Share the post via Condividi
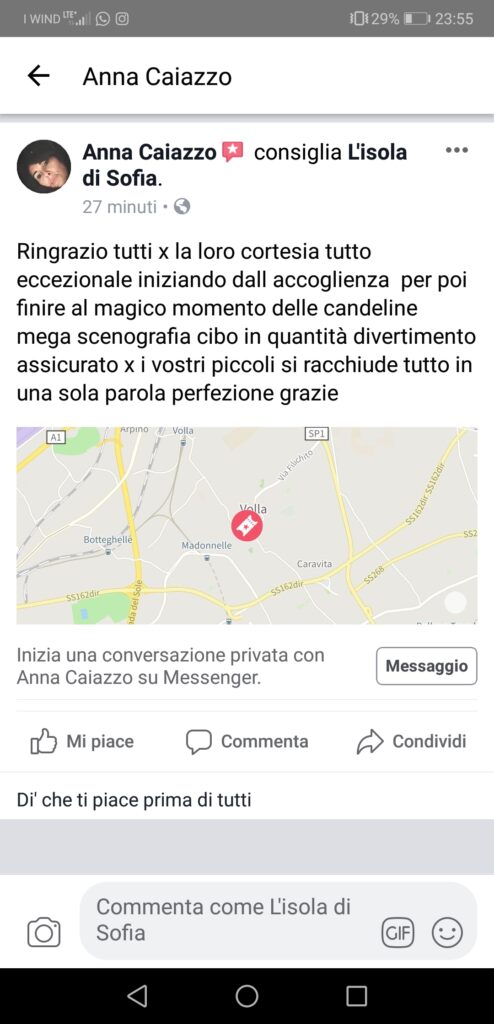This screenshot has height=1024, width=494. [411, 742]
